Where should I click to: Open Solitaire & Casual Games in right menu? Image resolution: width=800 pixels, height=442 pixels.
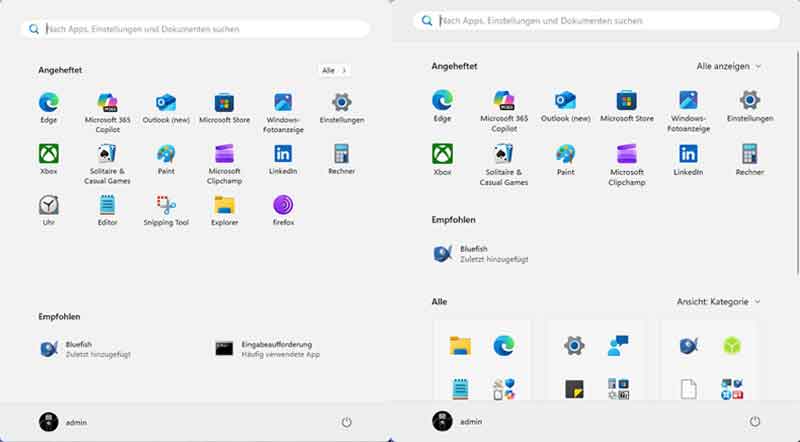tap(504, 165)
